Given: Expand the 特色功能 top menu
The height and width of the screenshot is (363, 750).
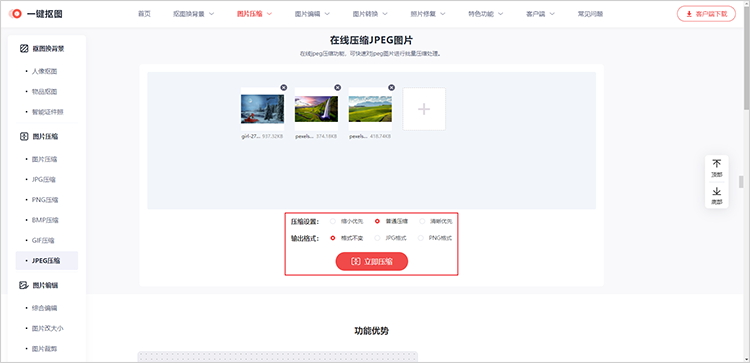Looking at the screenshot, I should (486, 14).
